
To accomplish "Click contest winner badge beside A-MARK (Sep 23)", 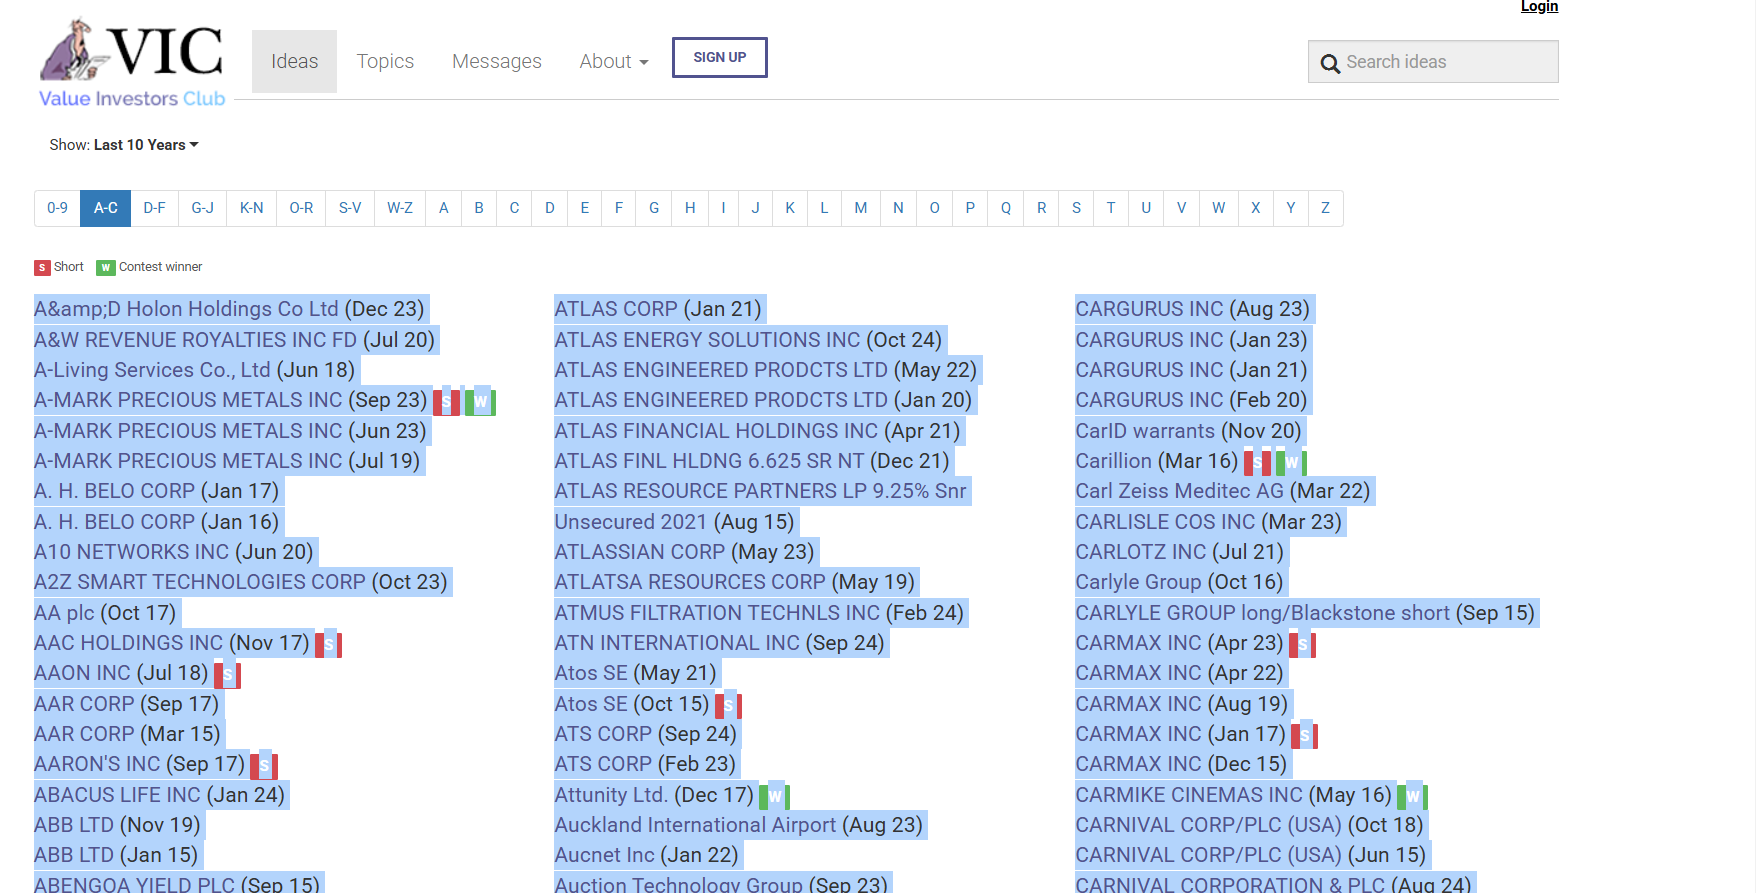I will pos(480,402).
